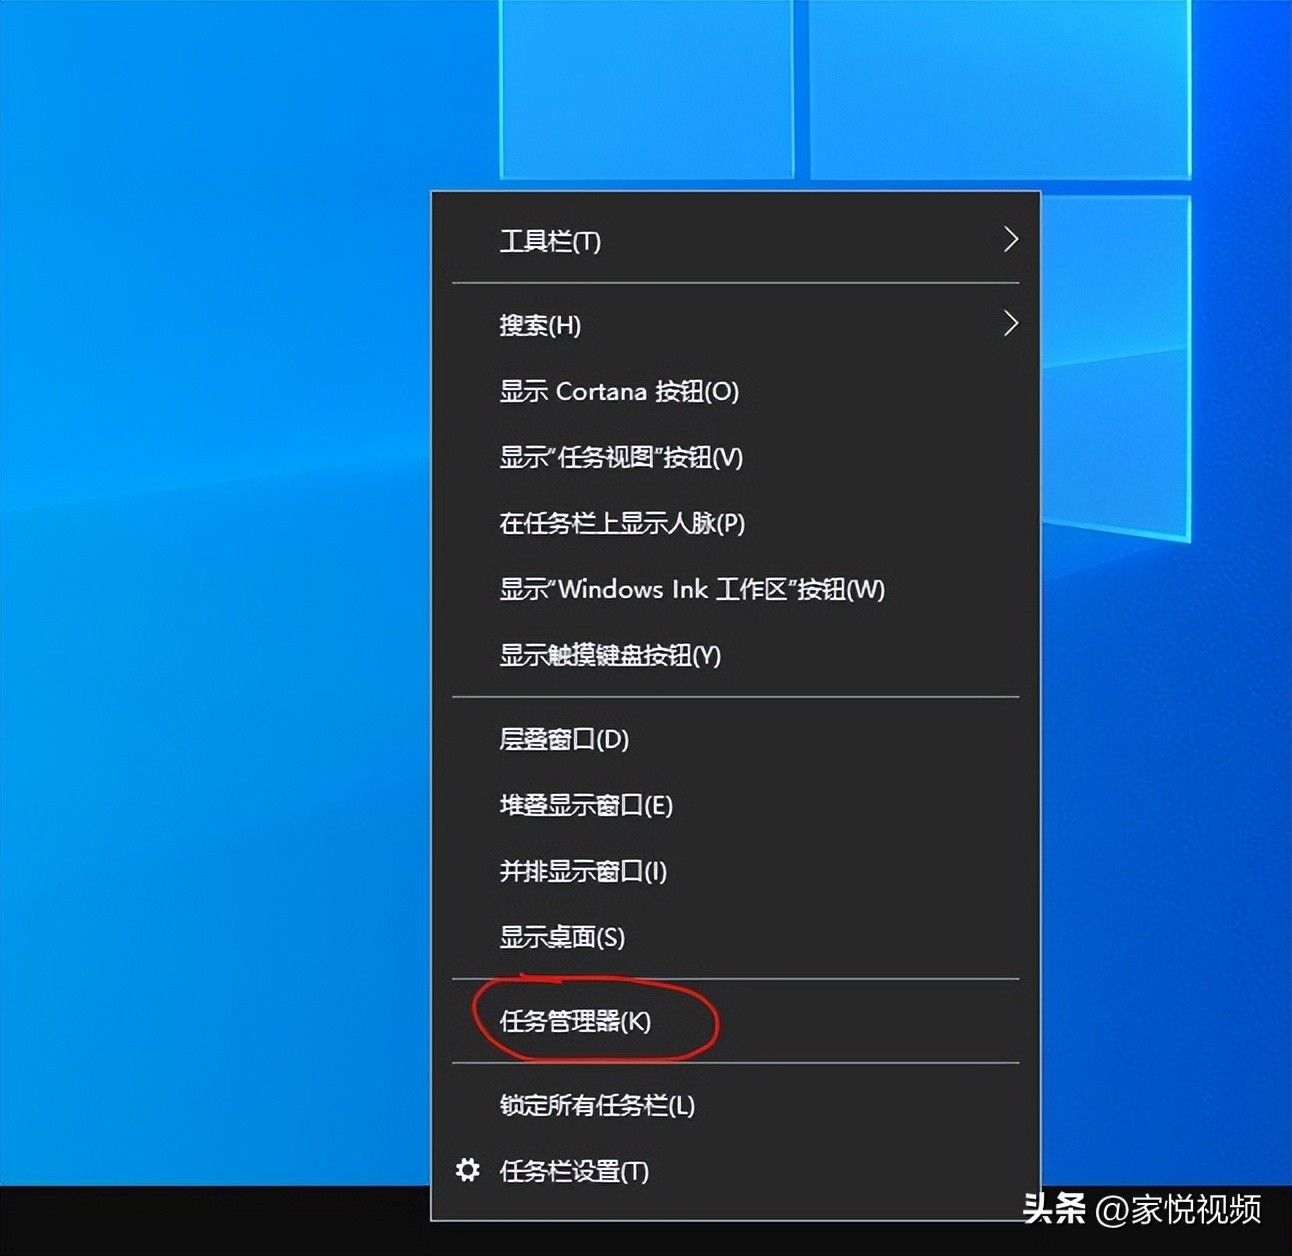Viewport: 1292px width, 1256px height.
Task: Open the 搜索 menu entry
Action: click(538, 325)
